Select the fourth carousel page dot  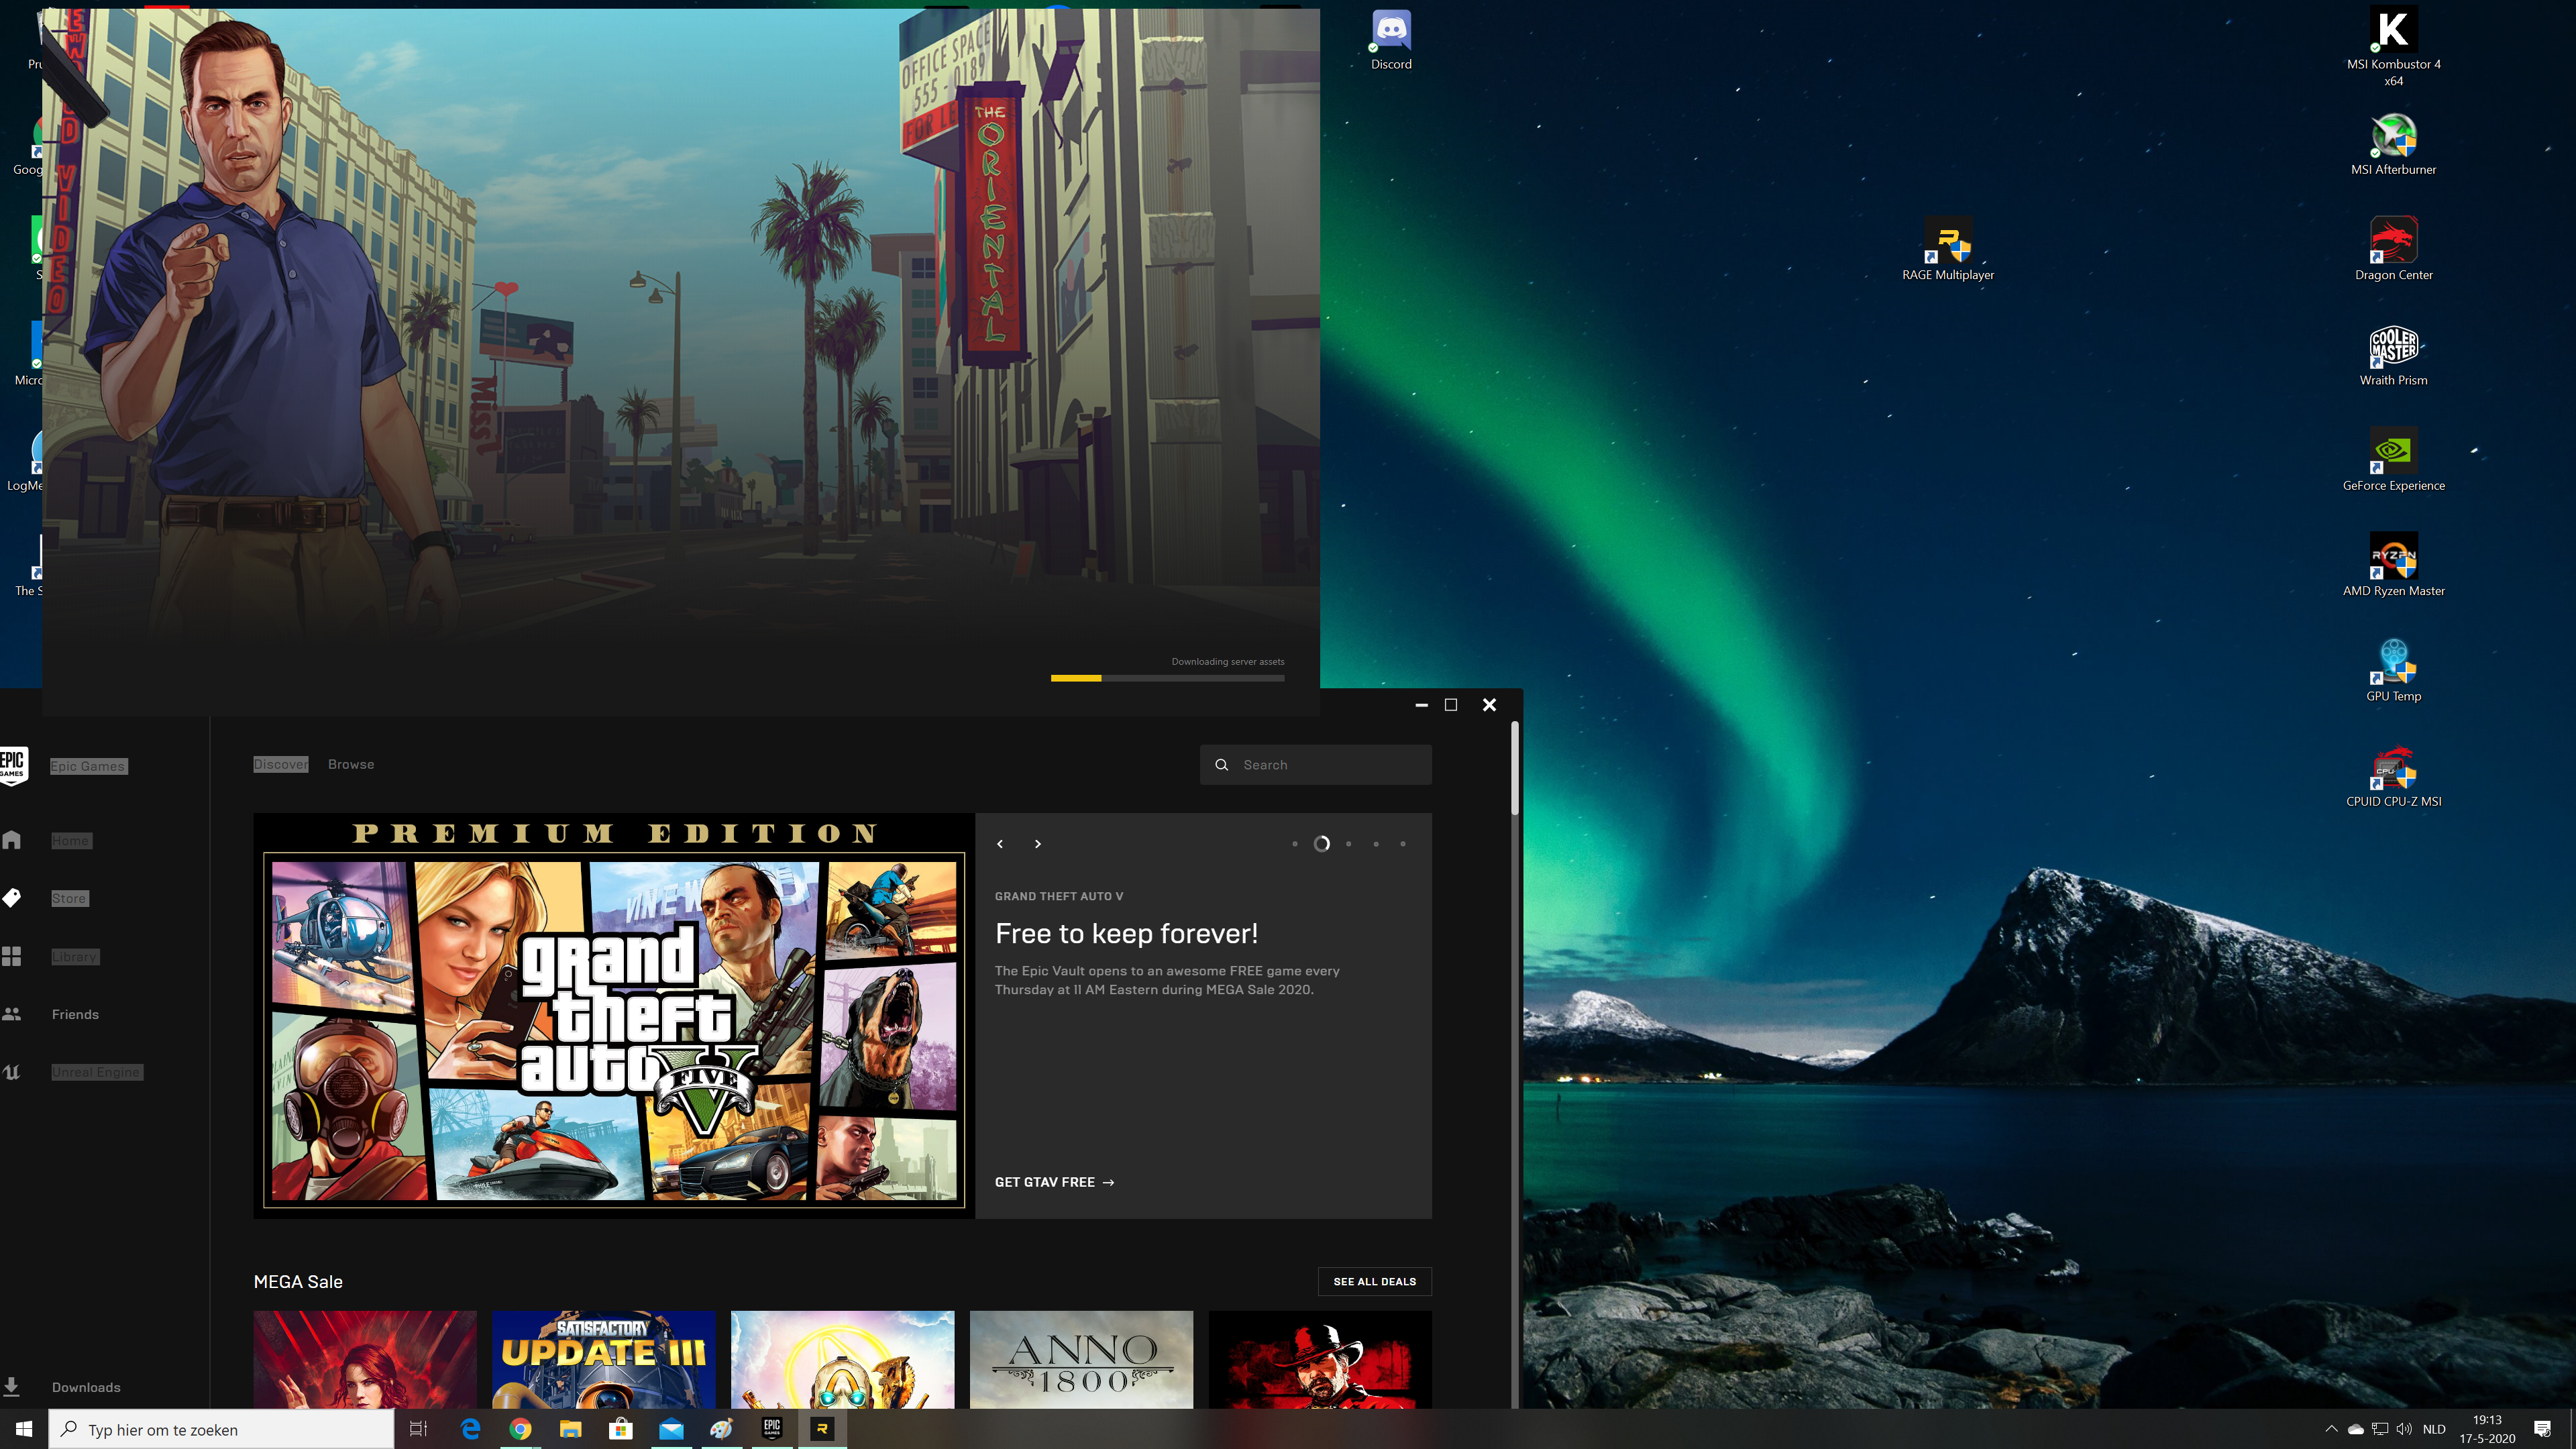[1376, 844]
